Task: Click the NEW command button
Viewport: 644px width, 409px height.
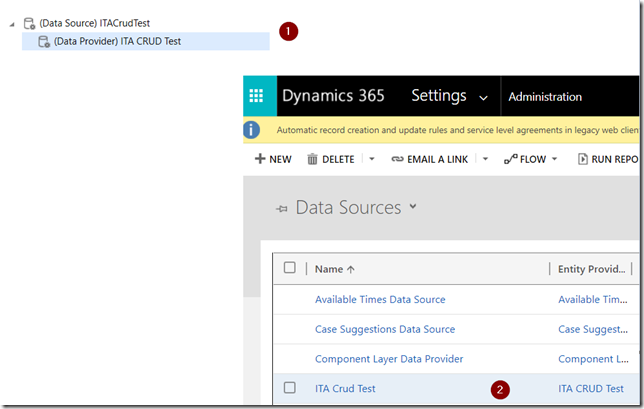Action: 273,159
